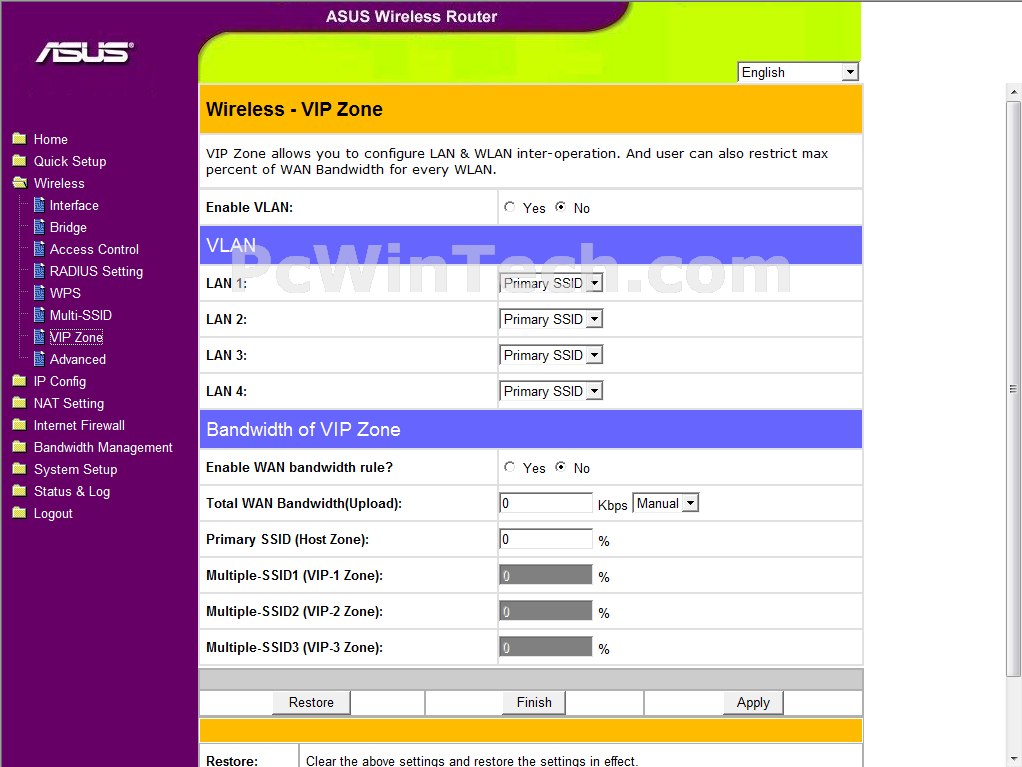The image size is (1022, 767).
Task: Click the Primary SSID Host Zone percent field
Action: 546,539
